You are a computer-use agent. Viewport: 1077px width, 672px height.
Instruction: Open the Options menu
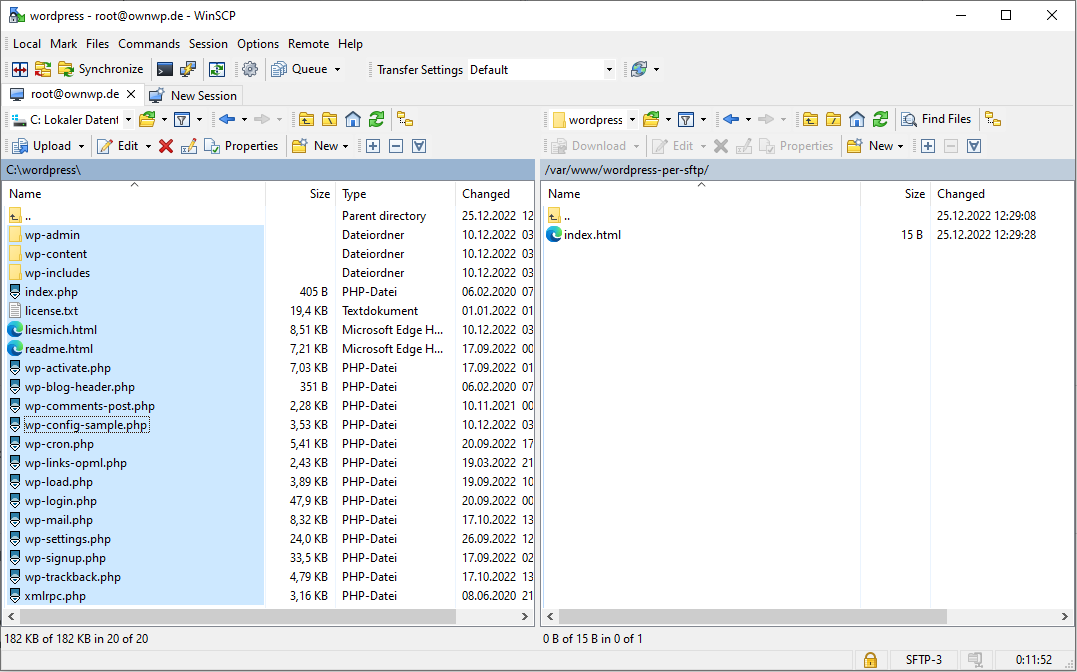[x=258, y=43]
